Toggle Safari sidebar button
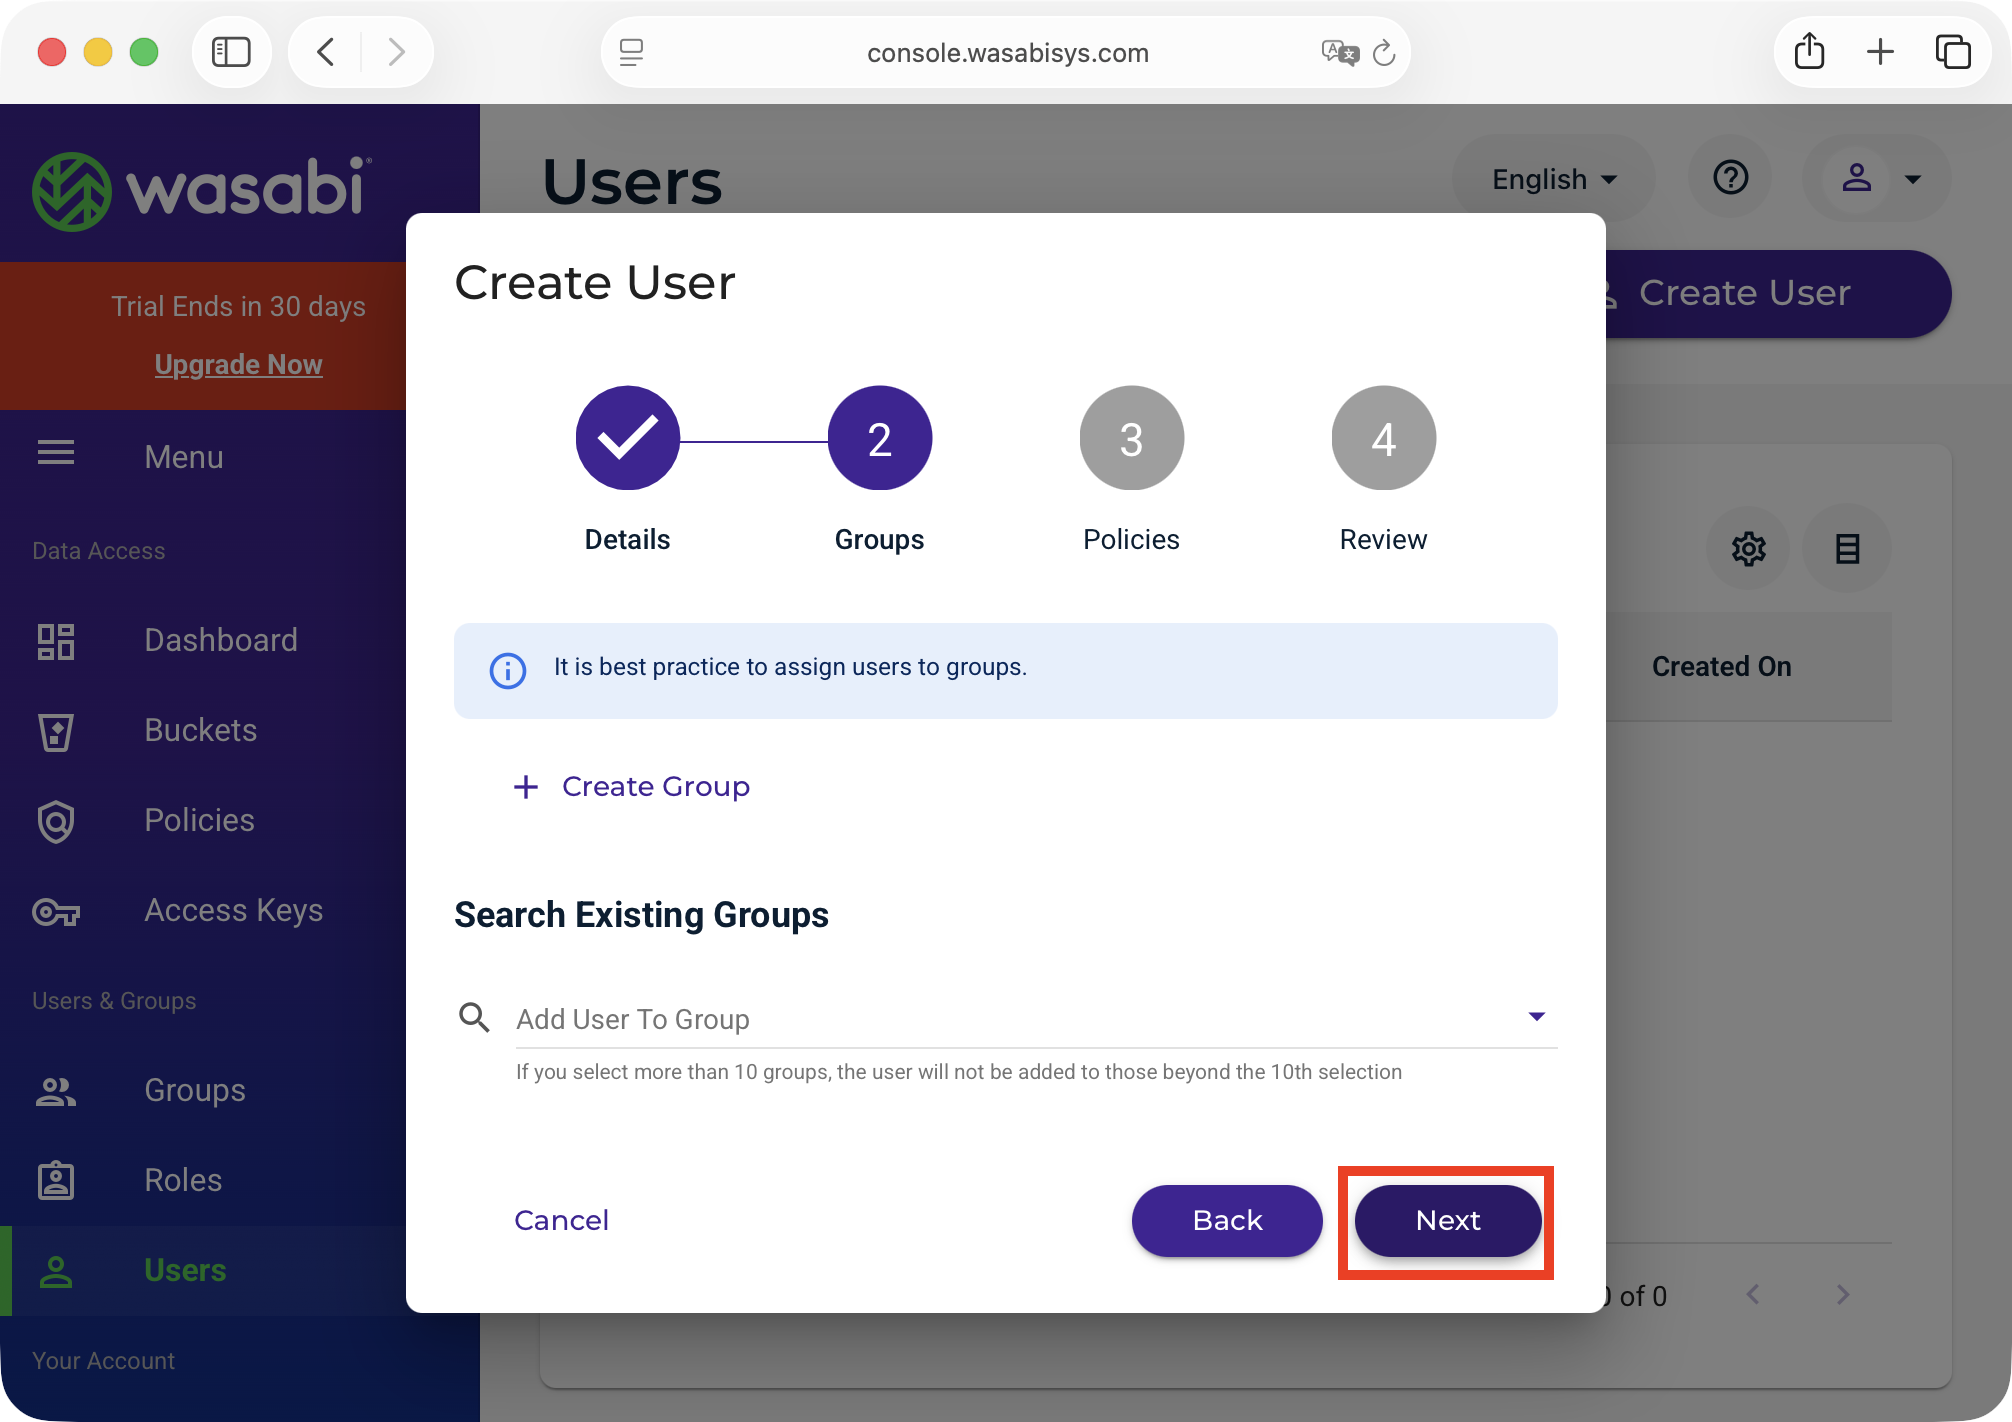This screenshot has width=2012, height=1422. coord(231,51)
